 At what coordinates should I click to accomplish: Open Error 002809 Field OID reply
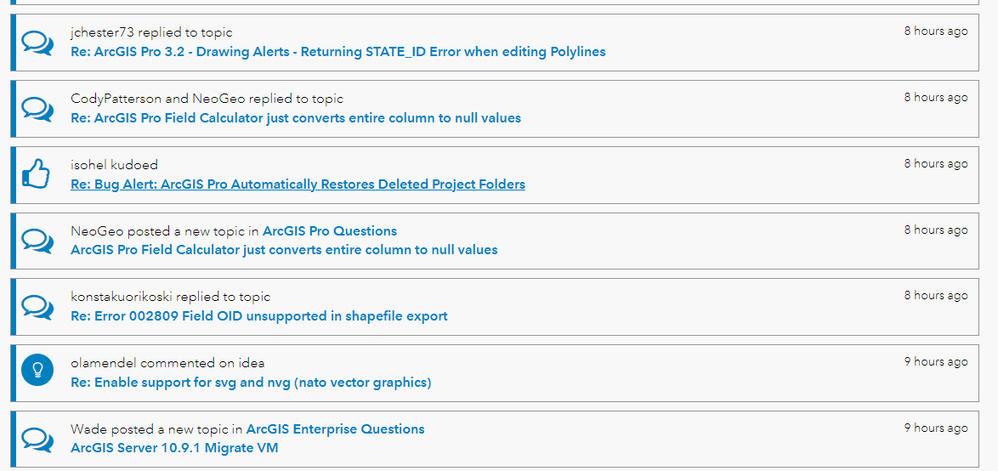(x=259, y=316)
